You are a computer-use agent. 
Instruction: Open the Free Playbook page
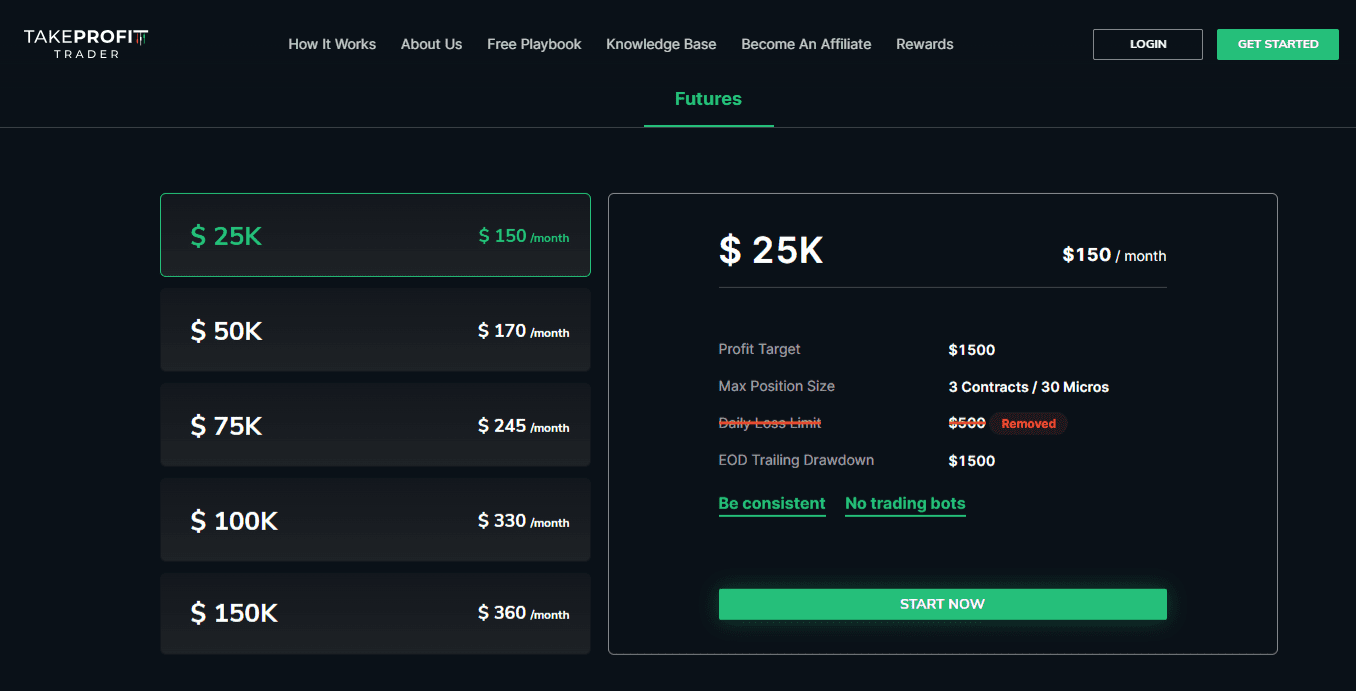[x=534, y=44]
